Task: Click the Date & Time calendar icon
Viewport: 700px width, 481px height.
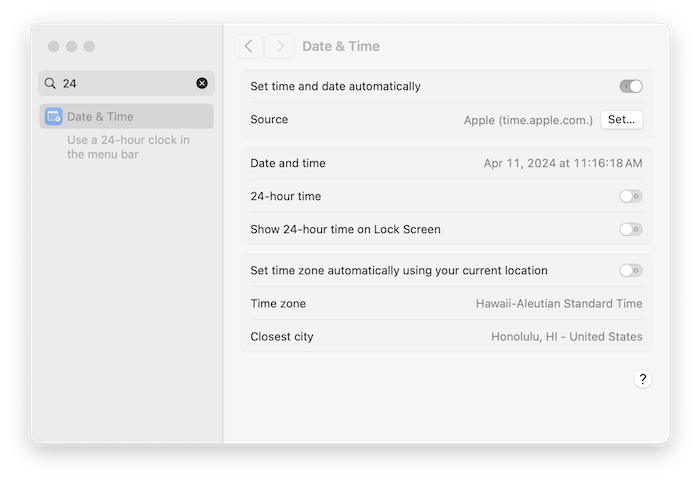Action: click(x=54, y=117)
